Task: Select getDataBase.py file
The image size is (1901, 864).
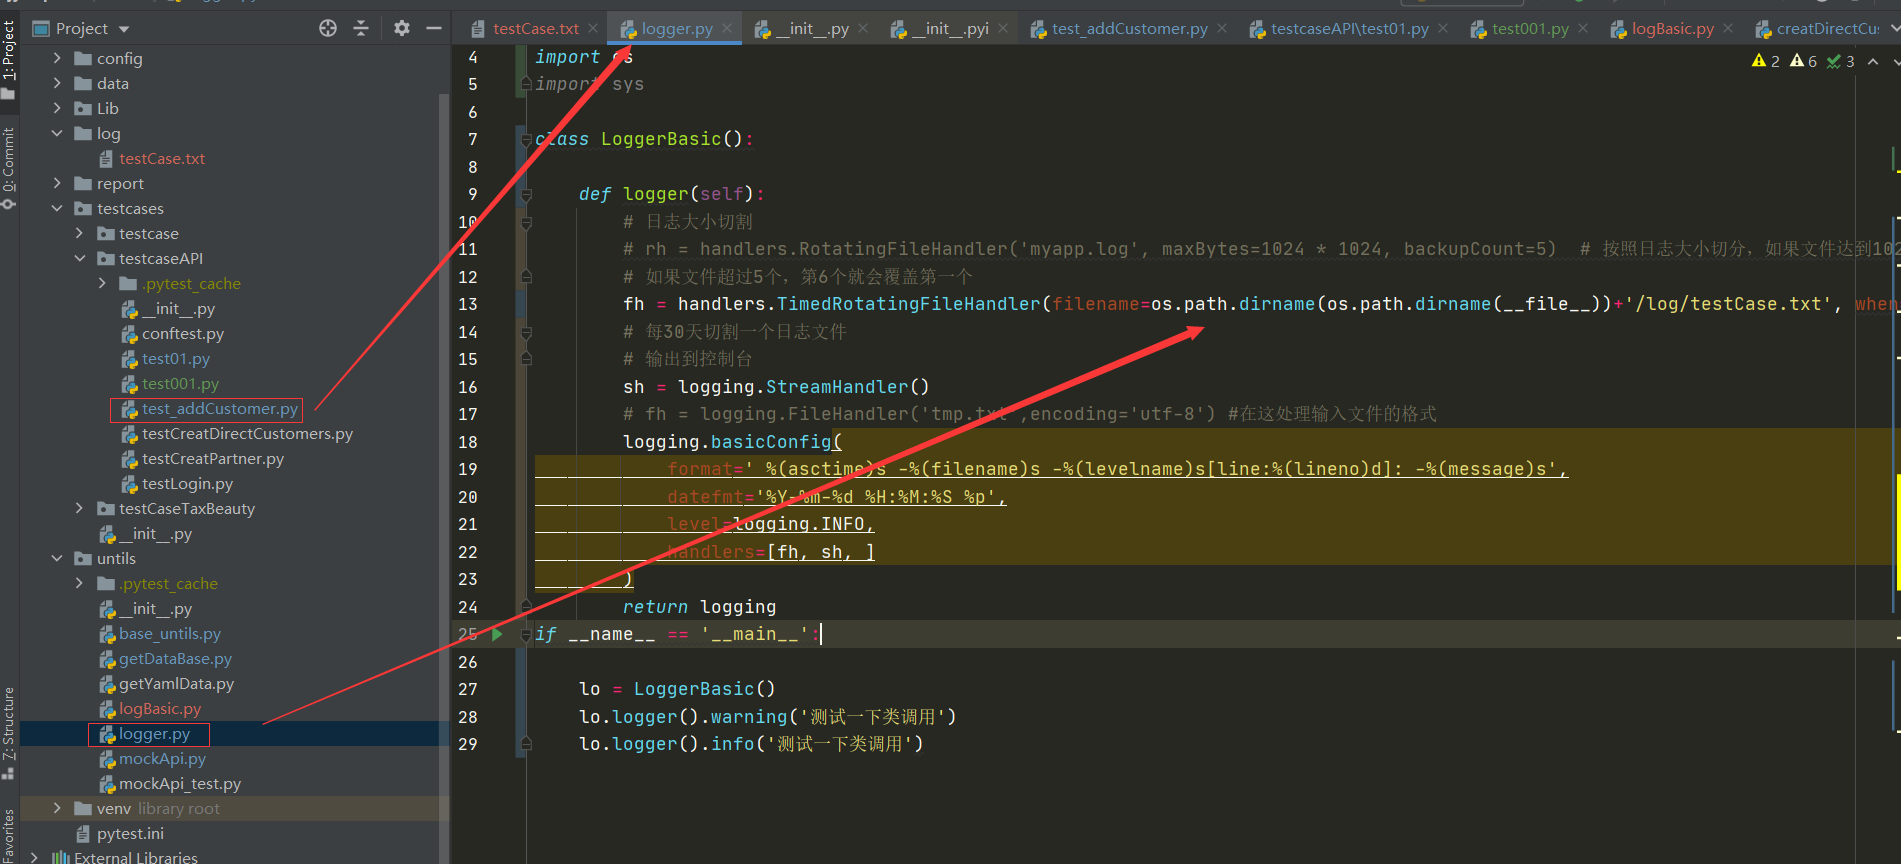Action: point(175,658)
